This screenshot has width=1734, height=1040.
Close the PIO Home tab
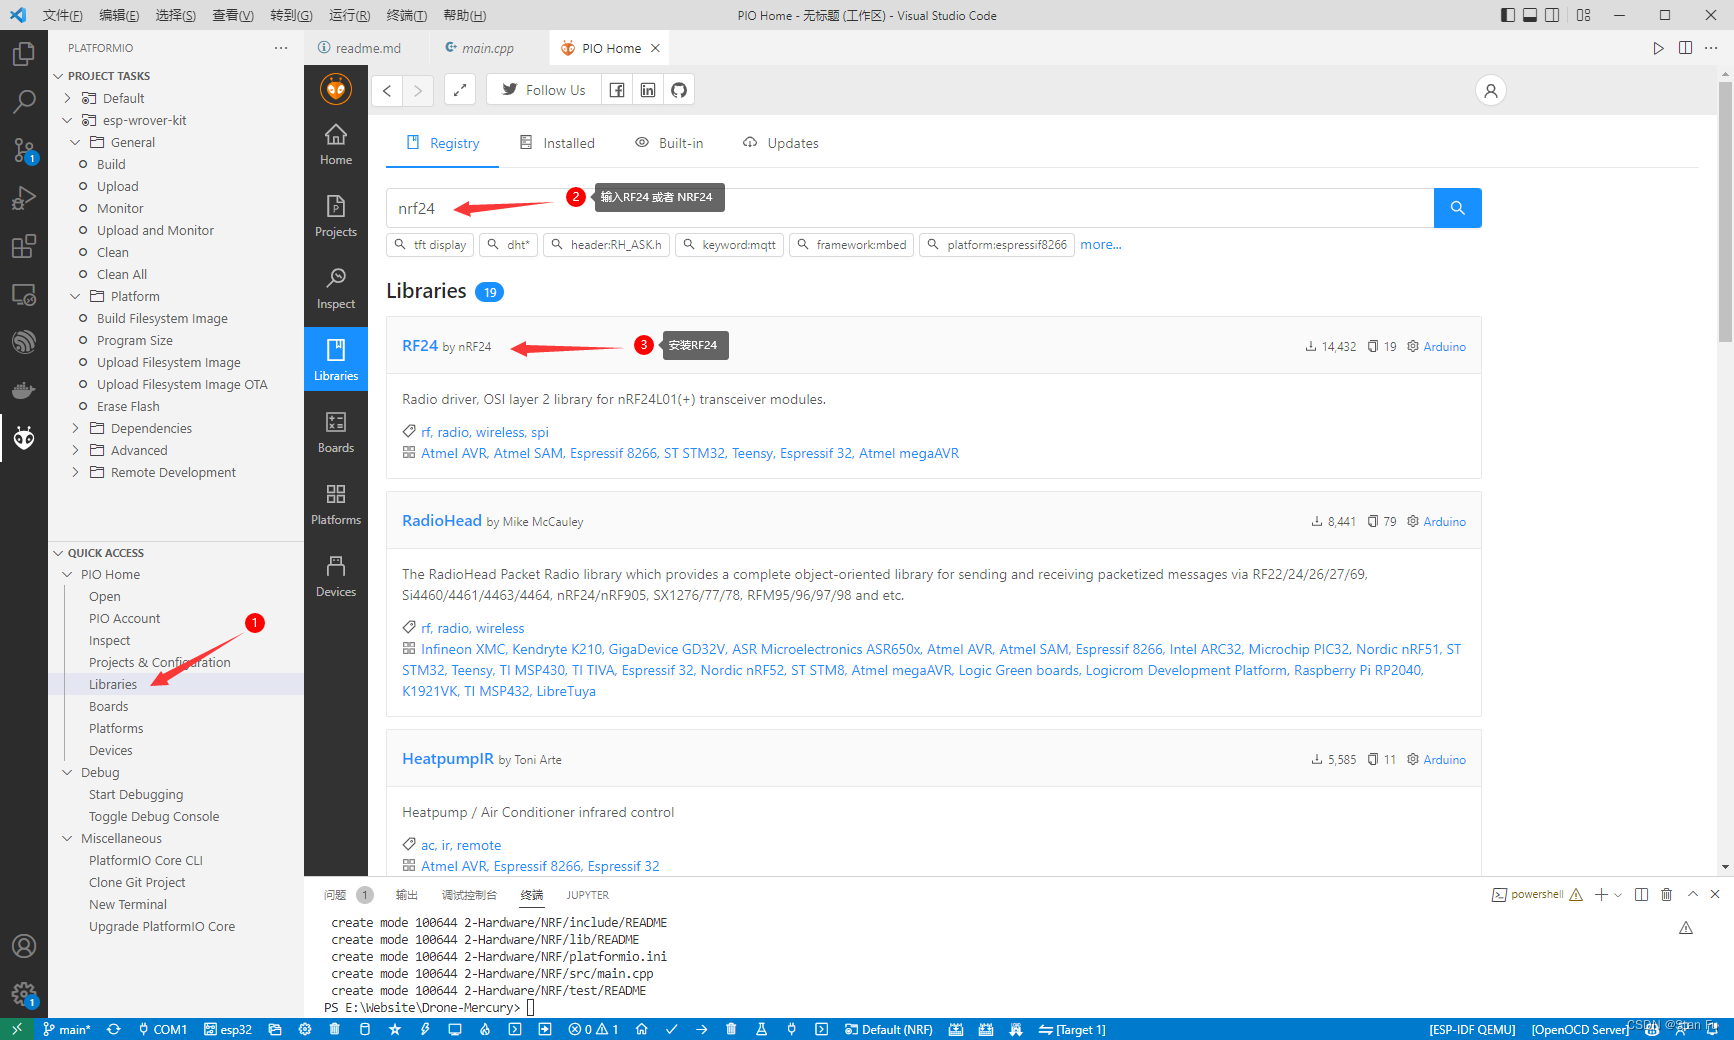tap(655, 48)
